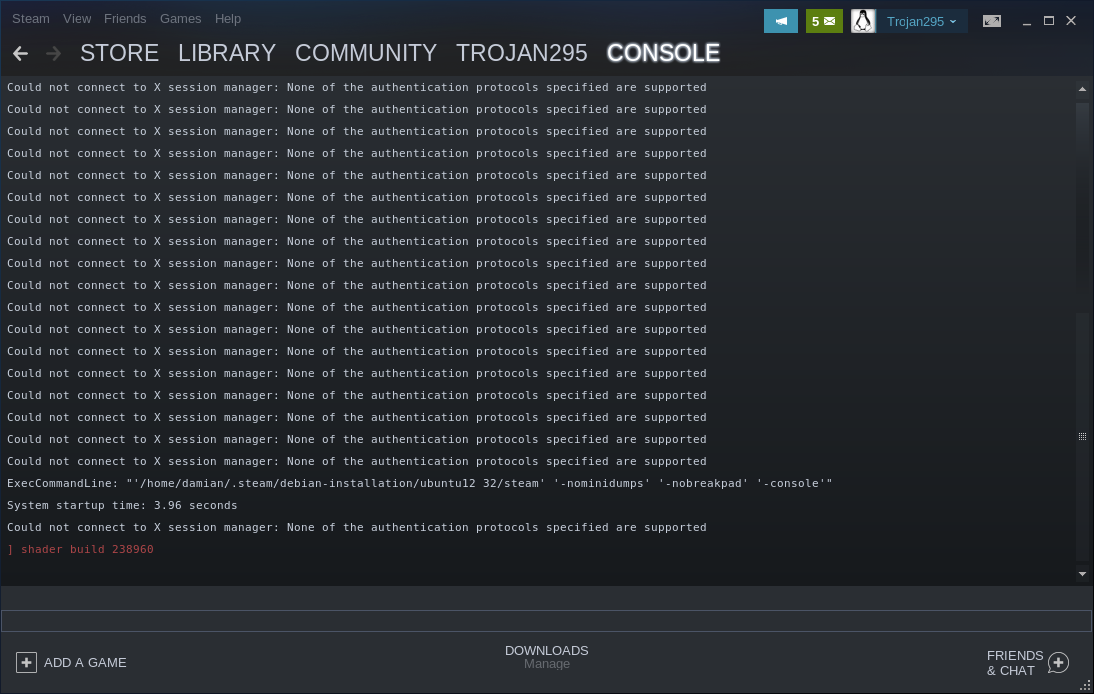Viewport: 1094px width, 694px height.
Task: Click the Trojan295 penguin avatar
Action: pos(863,21)
